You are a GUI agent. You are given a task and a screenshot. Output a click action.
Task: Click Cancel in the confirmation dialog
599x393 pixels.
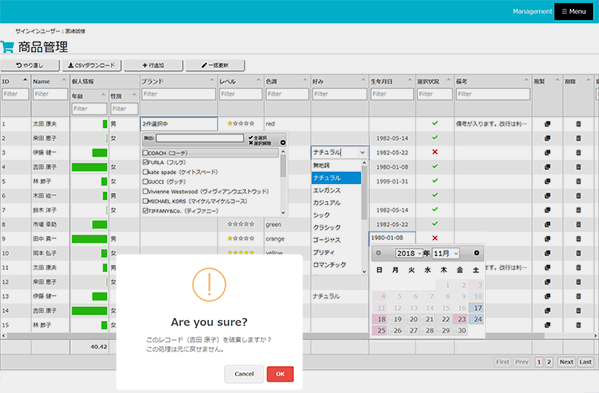(x=244, y=374)
